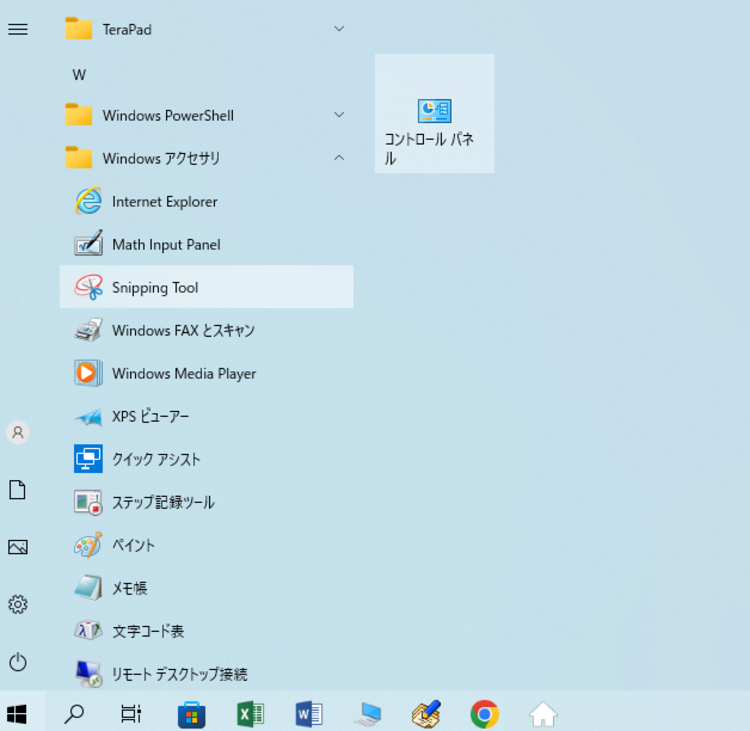Screen dimensions: 750x731
Task: Click the ステップ記録ツール text label
Action: point(164,502)
